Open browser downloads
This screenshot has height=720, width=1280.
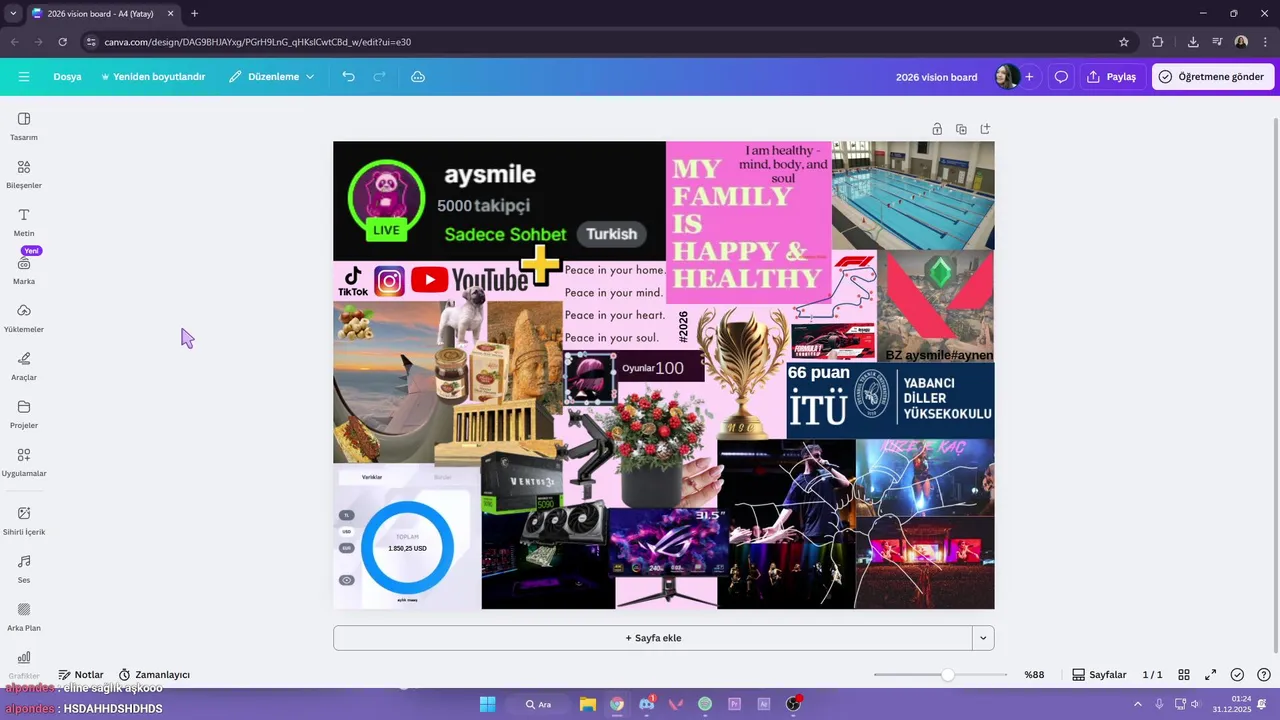pos(1193,42)
